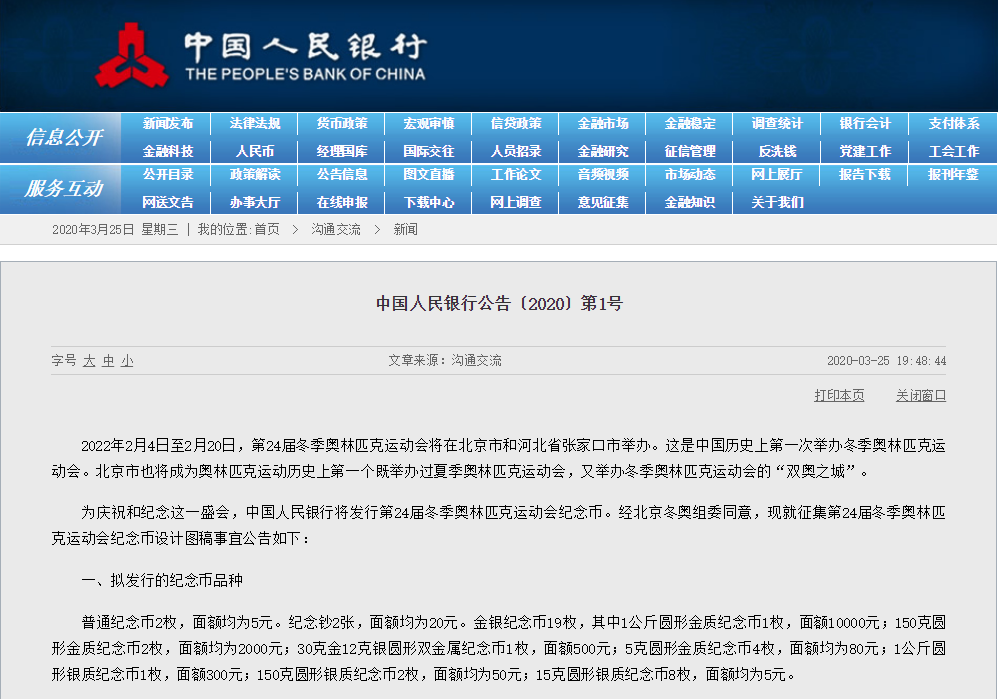Click the article title 中国人民银行公告〔2020〕第1号
The height and width of the screenshot is (699, 998).
point(499,304)
